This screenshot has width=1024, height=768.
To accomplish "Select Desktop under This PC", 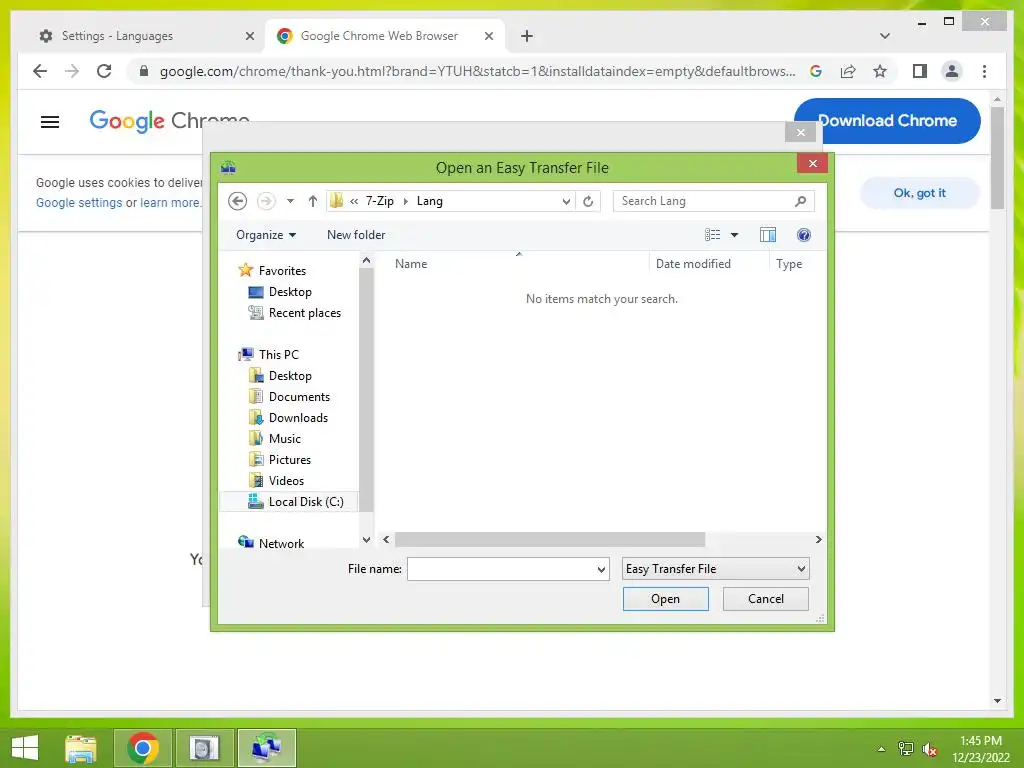I will [x=290, y=376].
